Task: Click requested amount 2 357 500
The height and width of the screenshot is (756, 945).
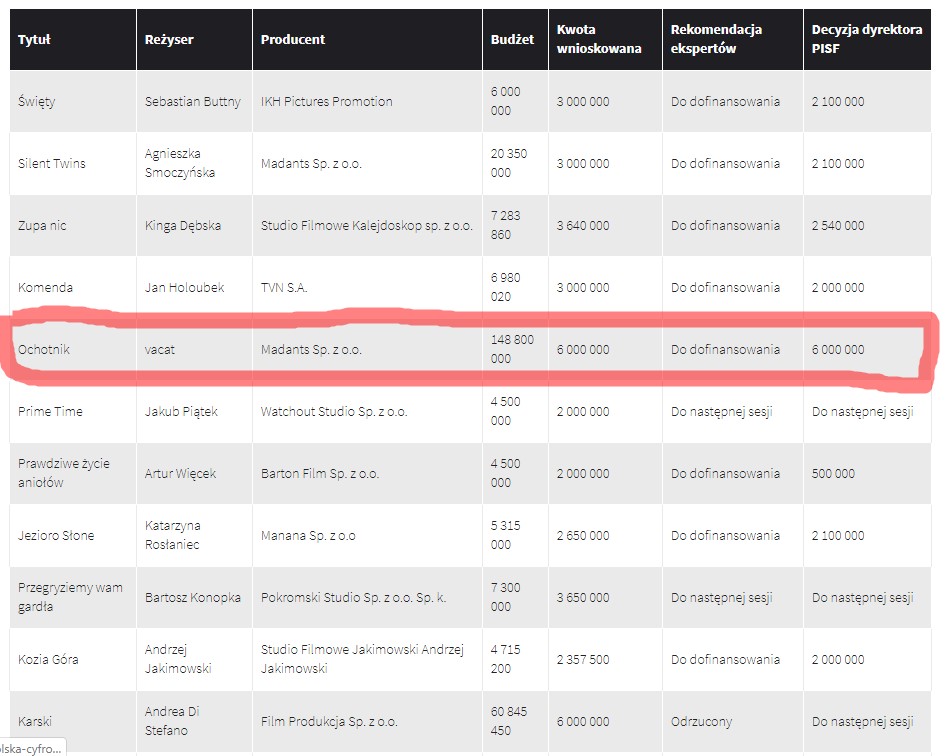Action: coord(583,660)
